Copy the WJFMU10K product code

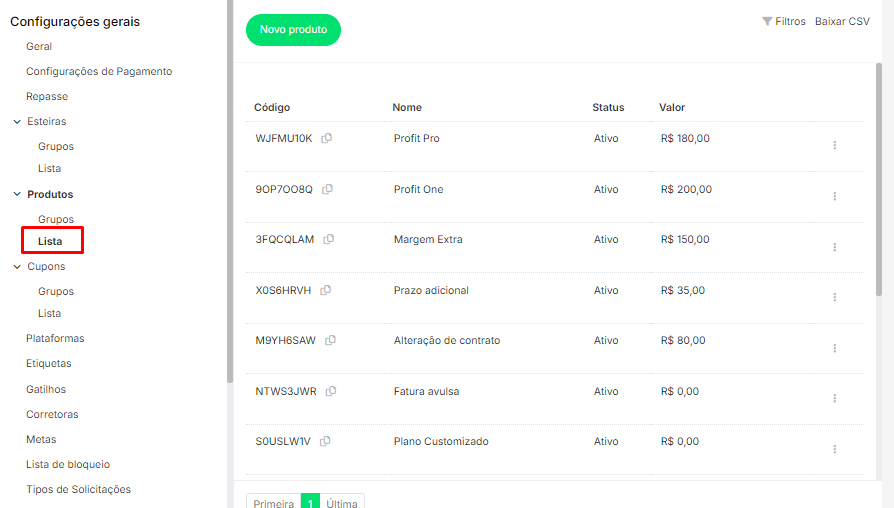click(x=327, y=139)
